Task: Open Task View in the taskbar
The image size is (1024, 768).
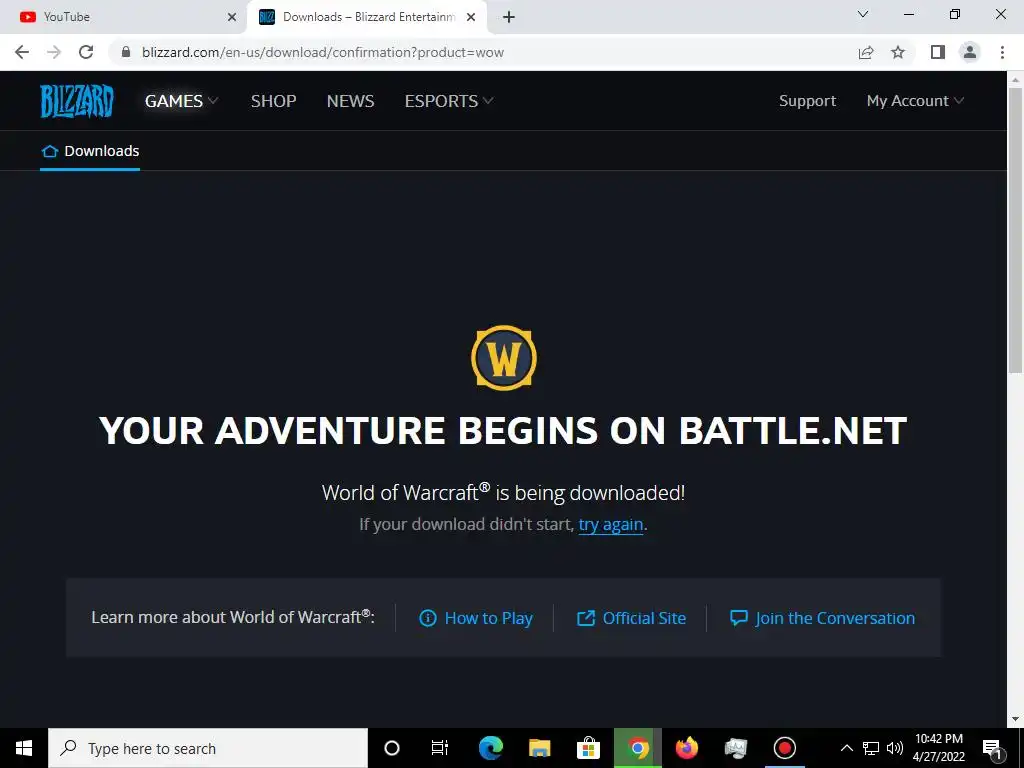Action: (x=440, y=748)
